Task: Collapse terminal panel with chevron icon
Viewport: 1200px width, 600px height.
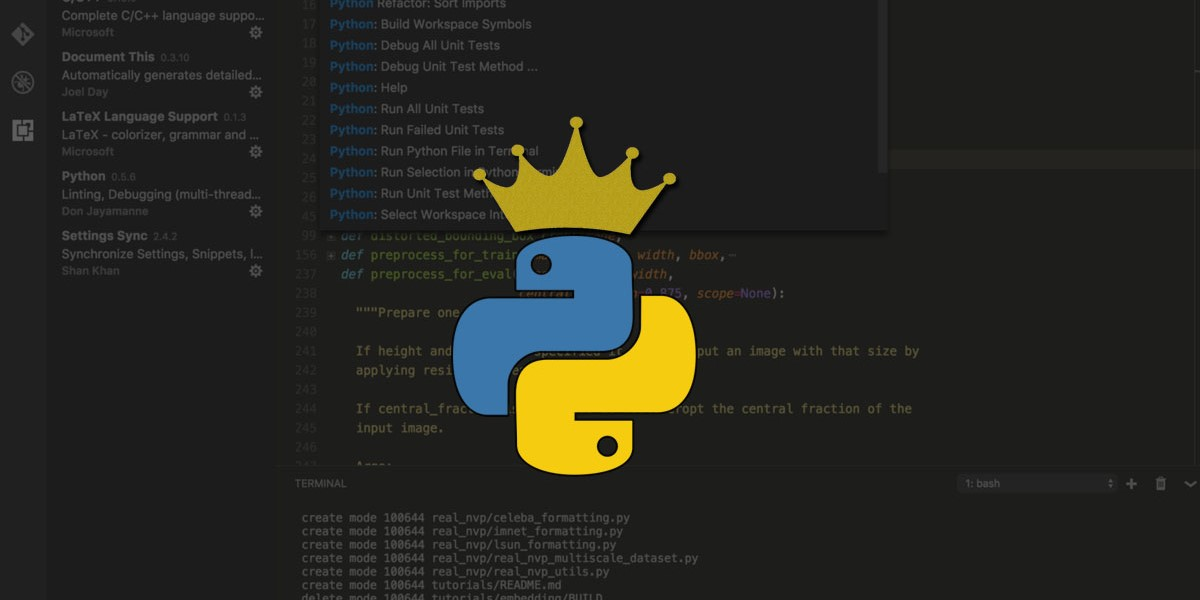Action: (1190, 484)
